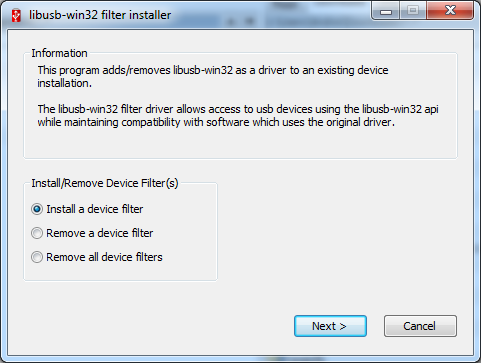Click the "Remove all device filters" label text
The height and width of the screenshot is (363, 481).
click(x=104, y=257)
